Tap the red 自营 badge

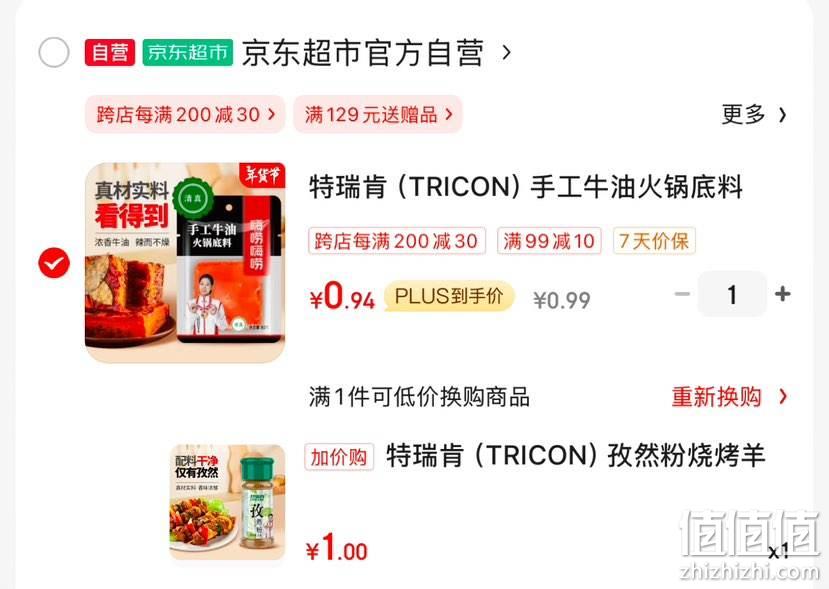110,52
